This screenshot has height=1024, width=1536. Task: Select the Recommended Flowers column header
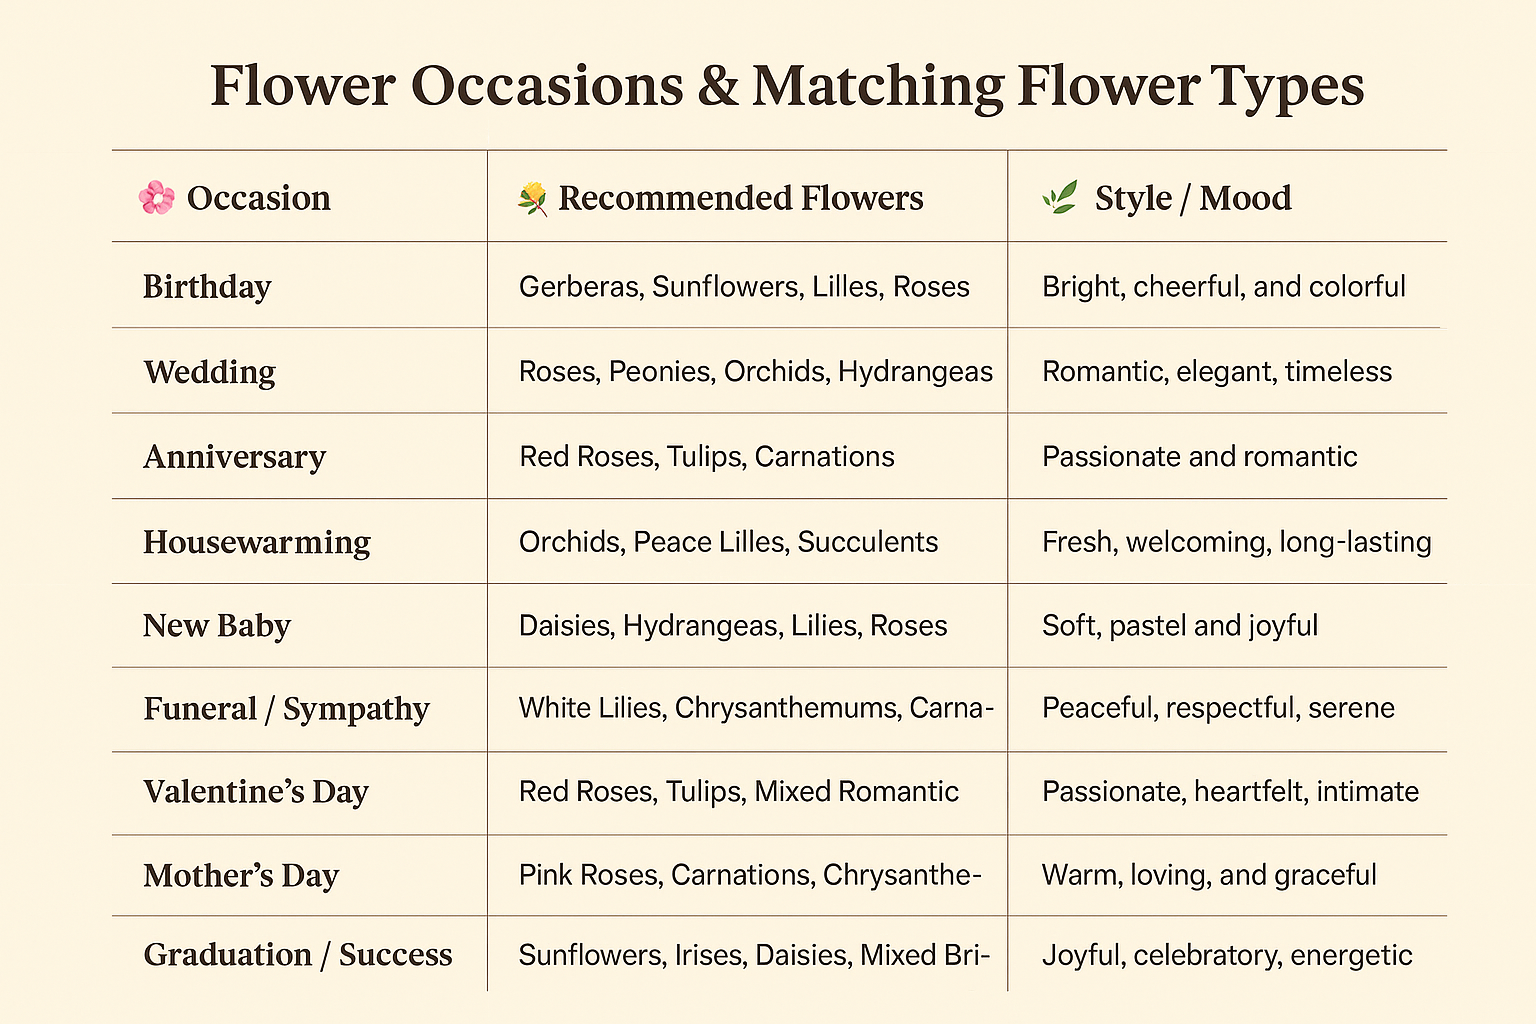point(740,198)
